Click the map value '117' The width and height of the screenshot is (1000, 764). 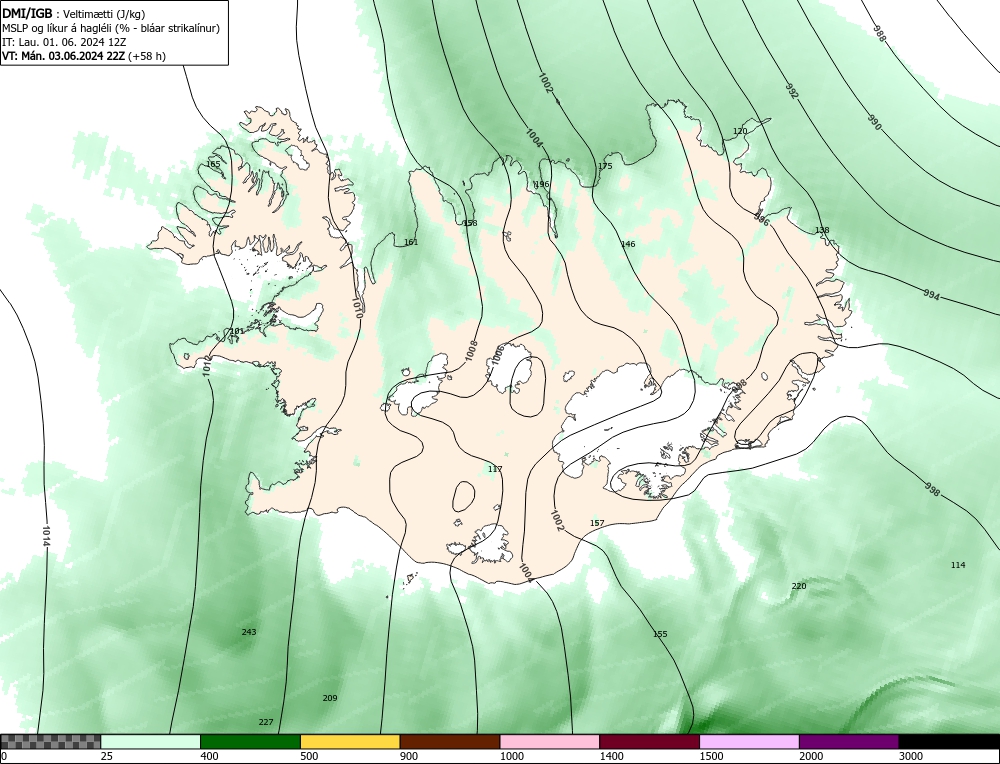click(495, 469)
